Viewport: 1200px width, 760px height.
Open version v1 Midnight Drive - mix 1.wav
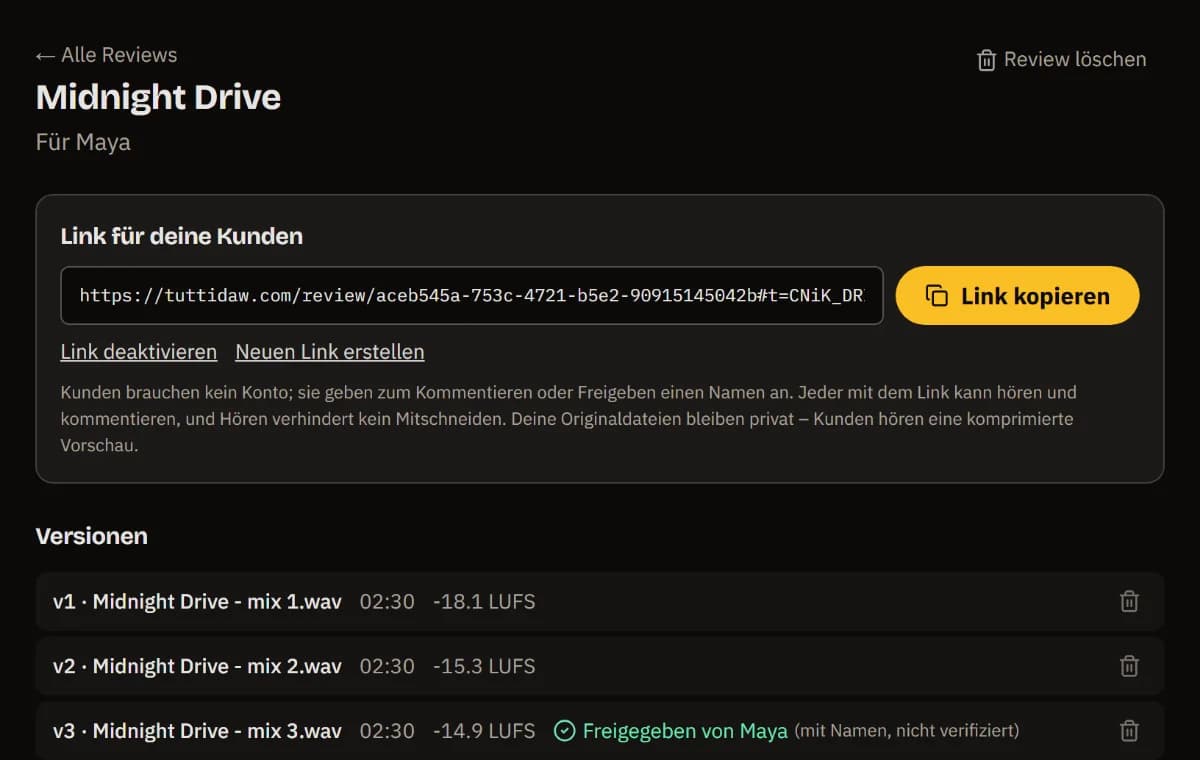coord(600,601)
